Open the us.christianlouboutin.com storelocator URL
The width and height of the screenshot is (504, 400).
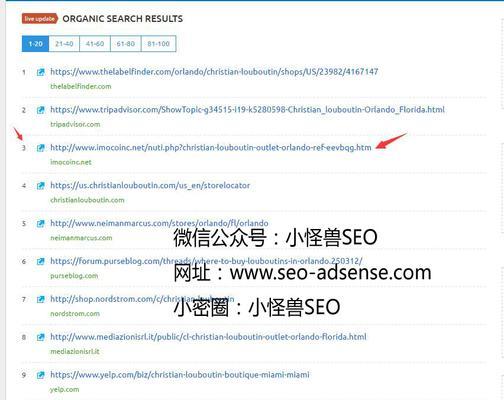[150, 185]
